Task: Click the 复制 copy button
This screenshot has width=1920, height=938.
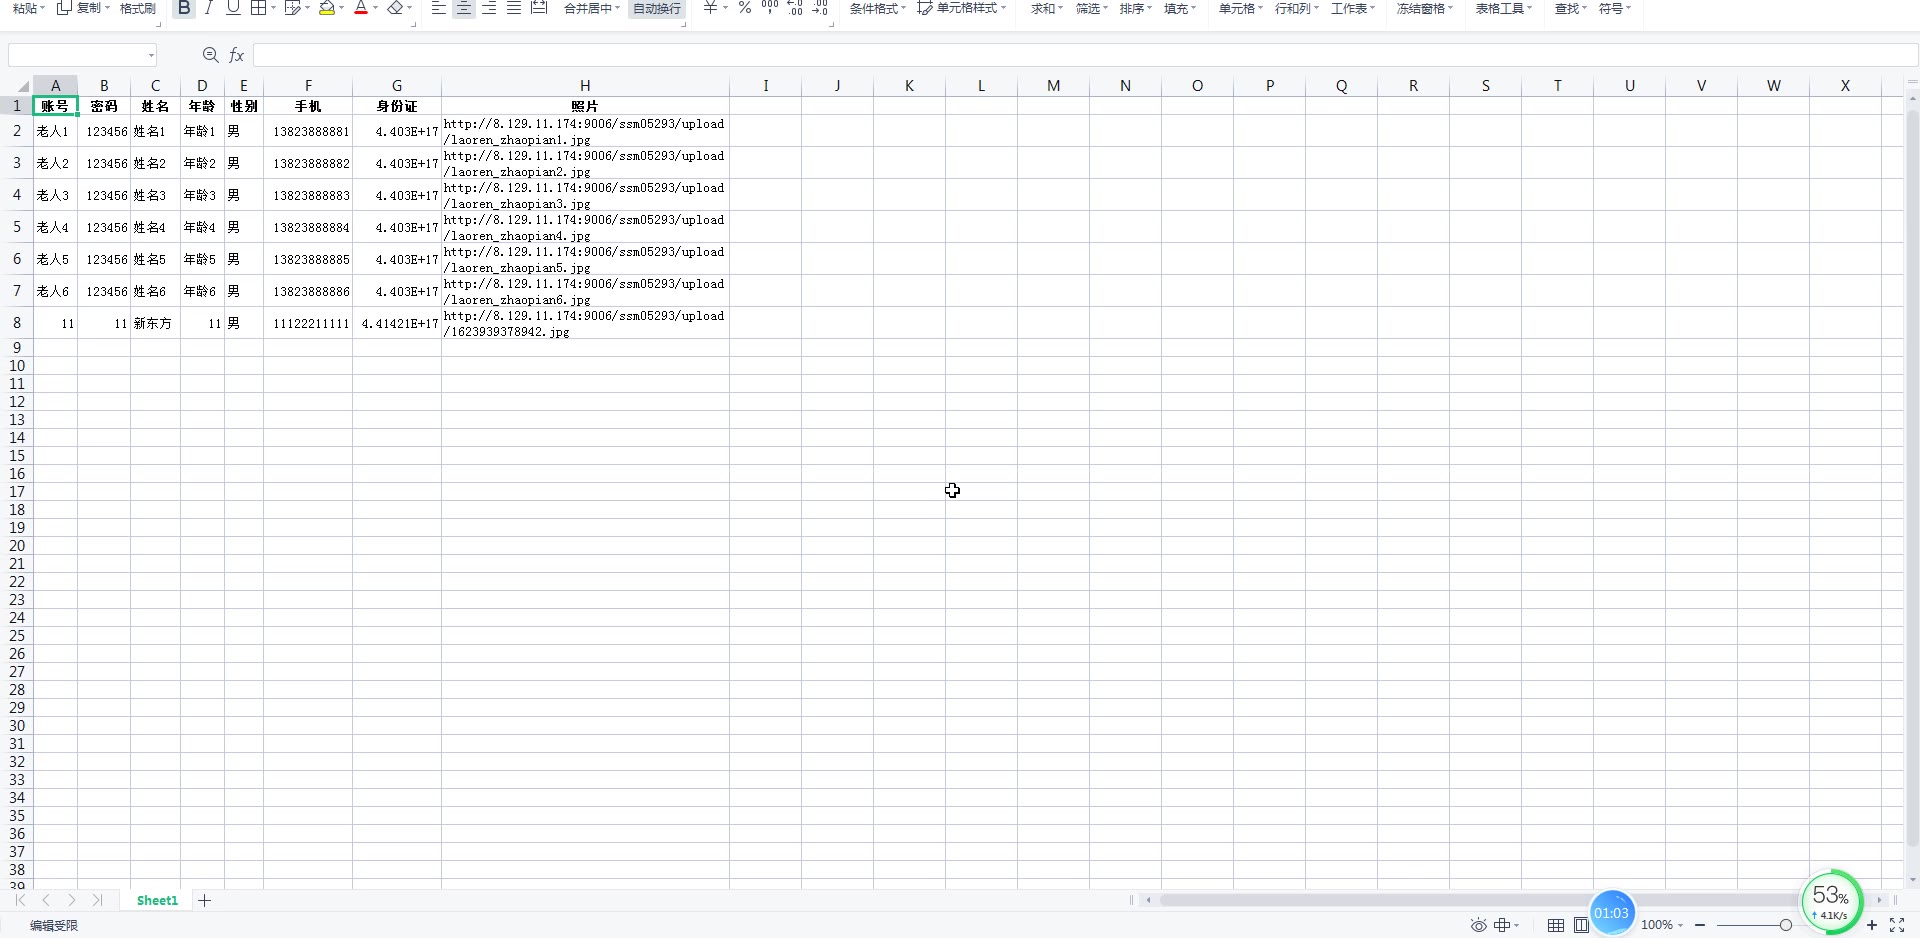Action: tap(83, 8)
